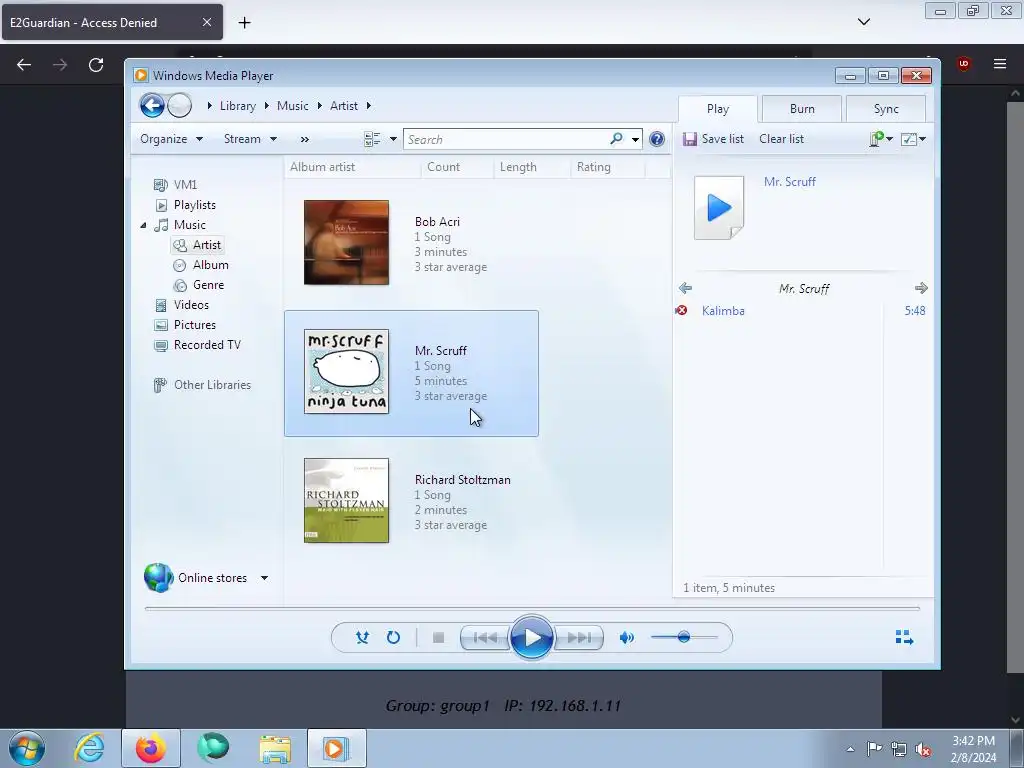Open Online stores dropdown arrow
The height and width of the screenshot is (768, 1024).
pyautogui.click(x=264, y=578)
